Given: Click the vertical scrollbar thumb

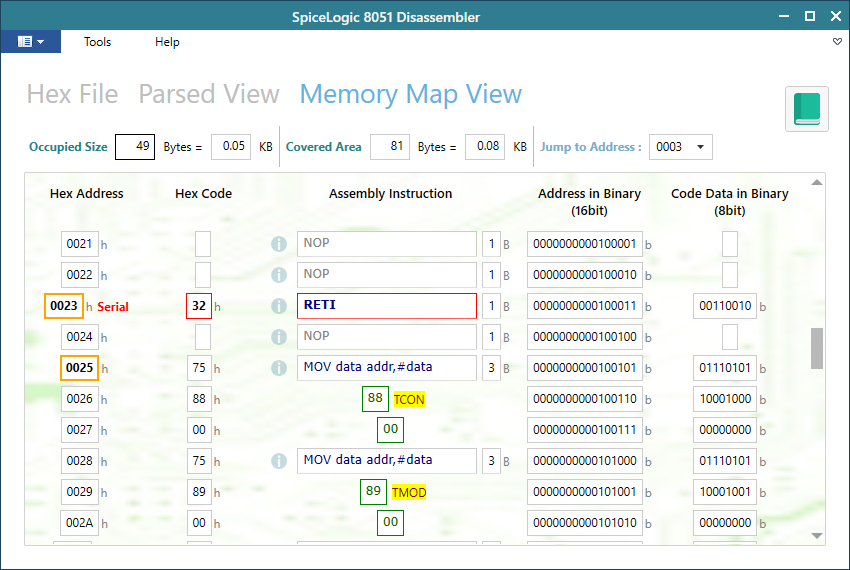Looking at the screenshot, I should pos(817,348).
